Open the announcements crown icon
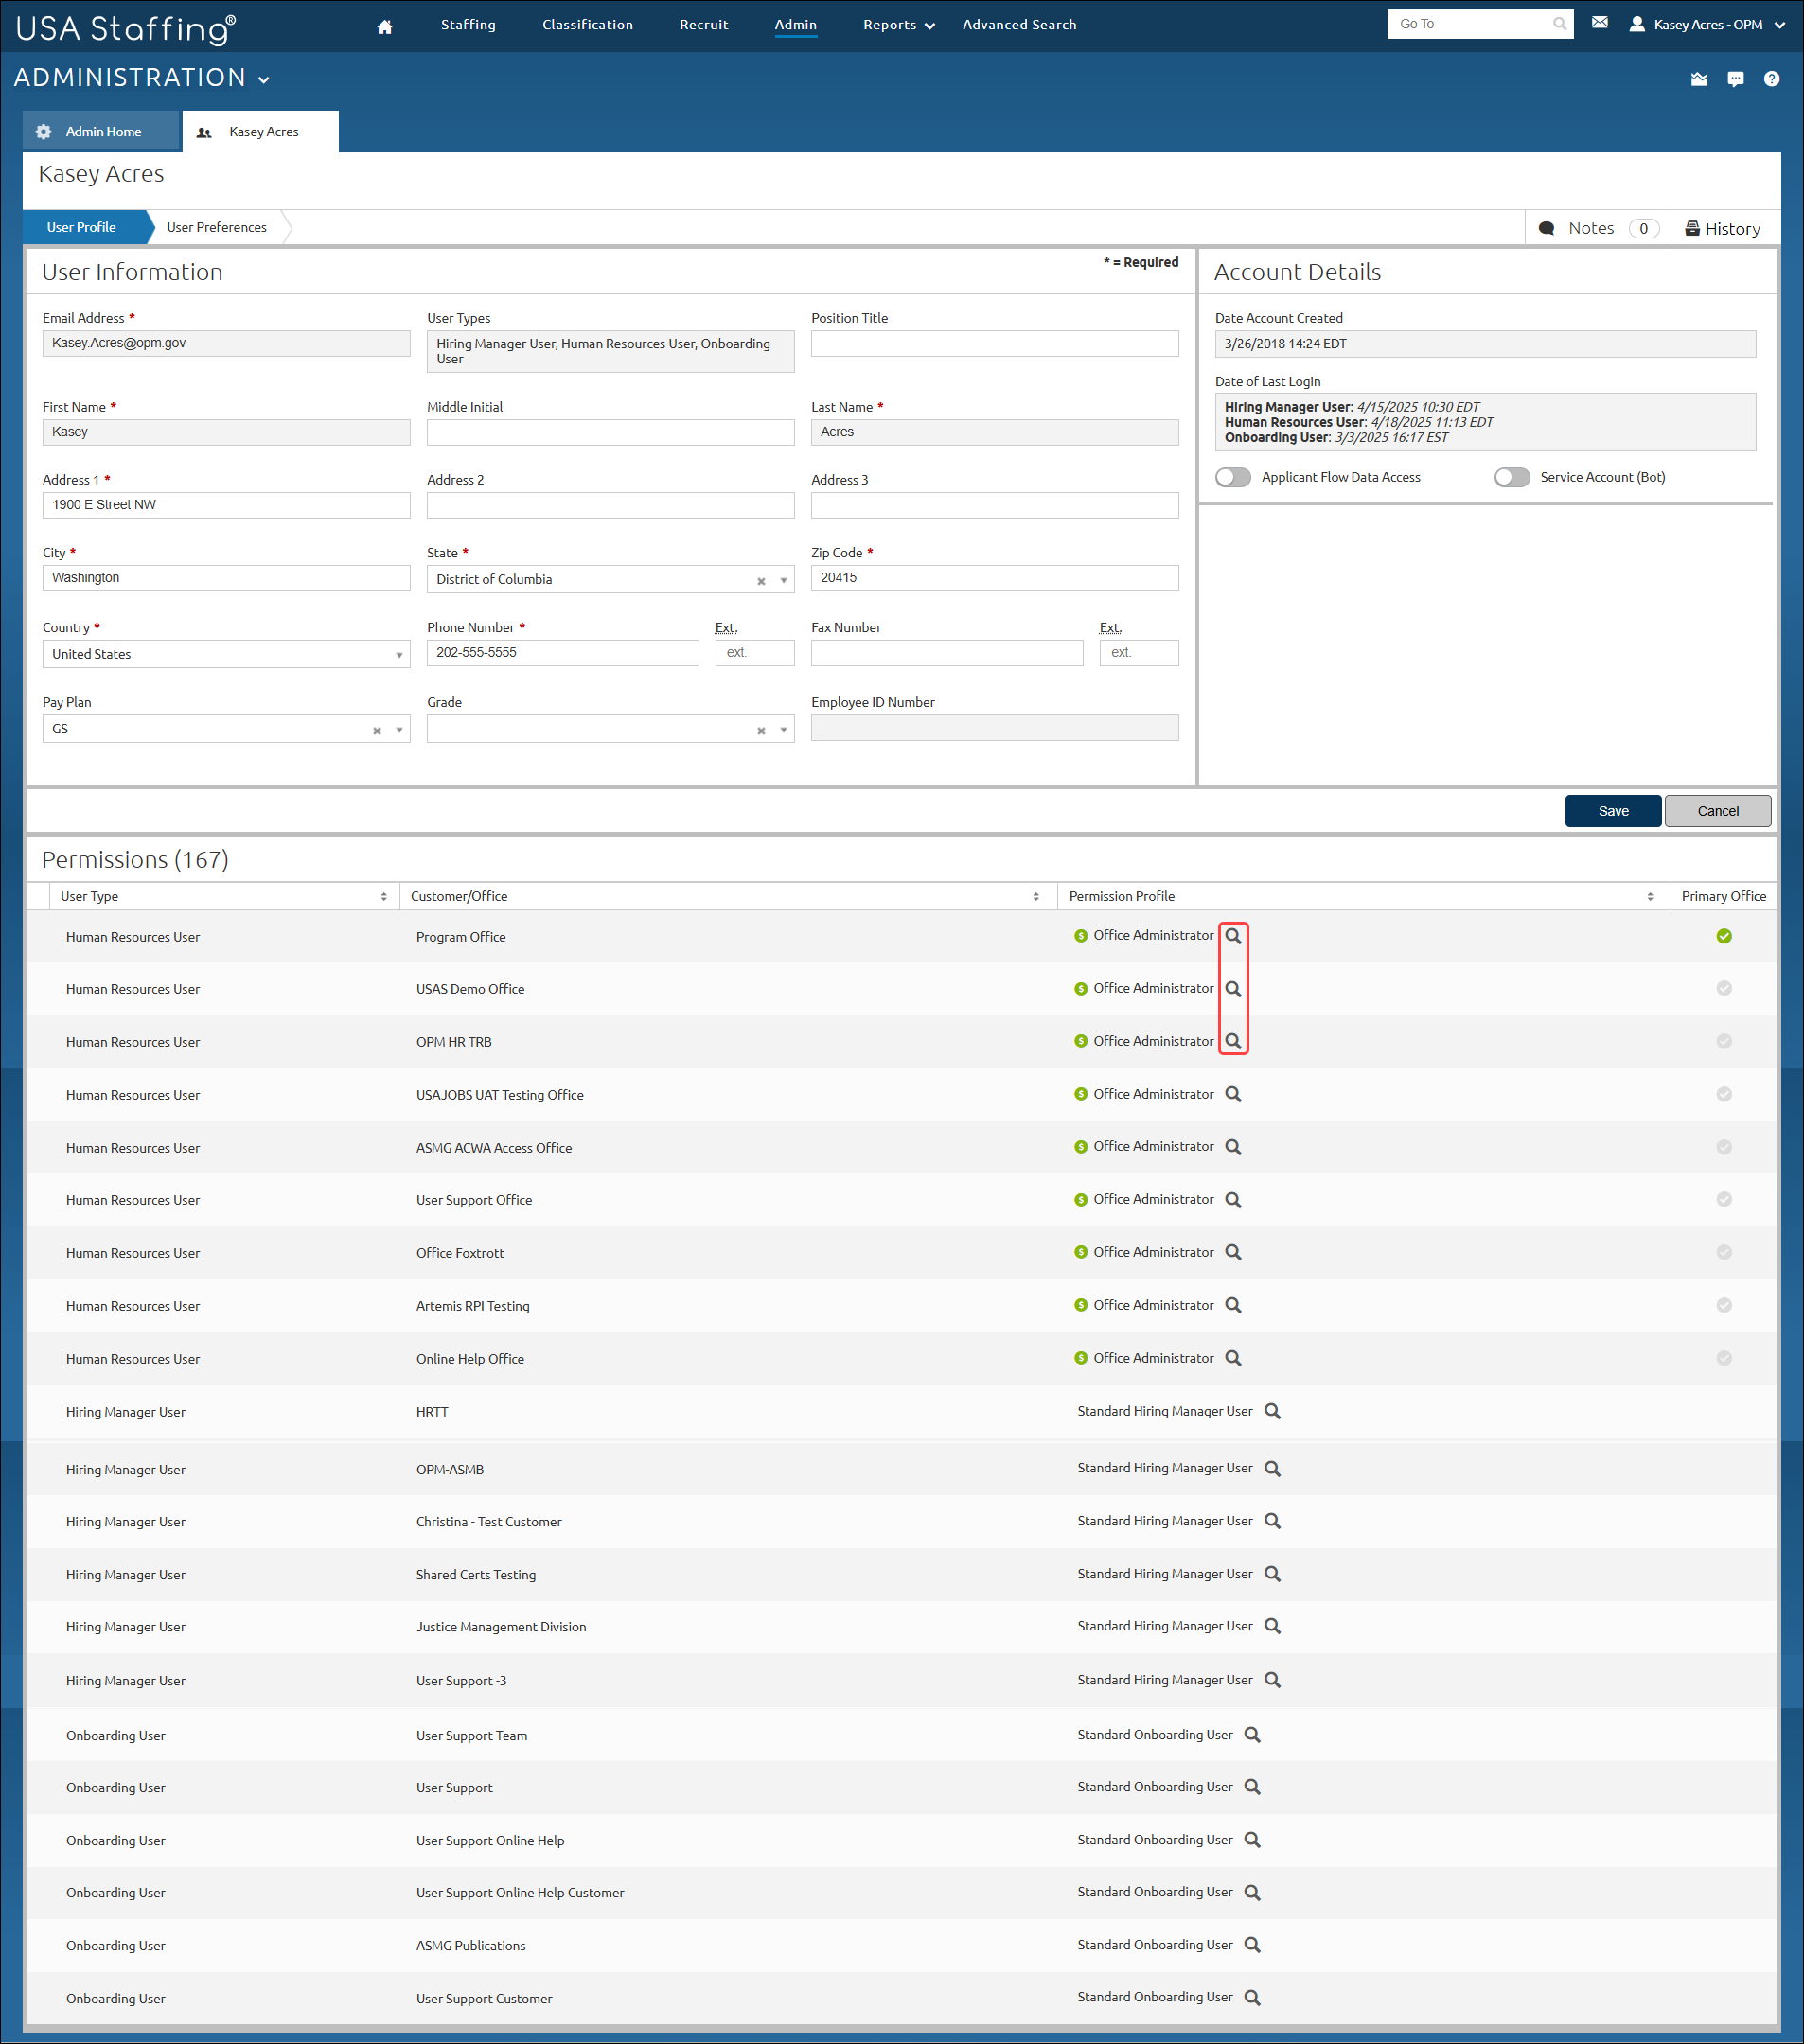 [1699, 79]
